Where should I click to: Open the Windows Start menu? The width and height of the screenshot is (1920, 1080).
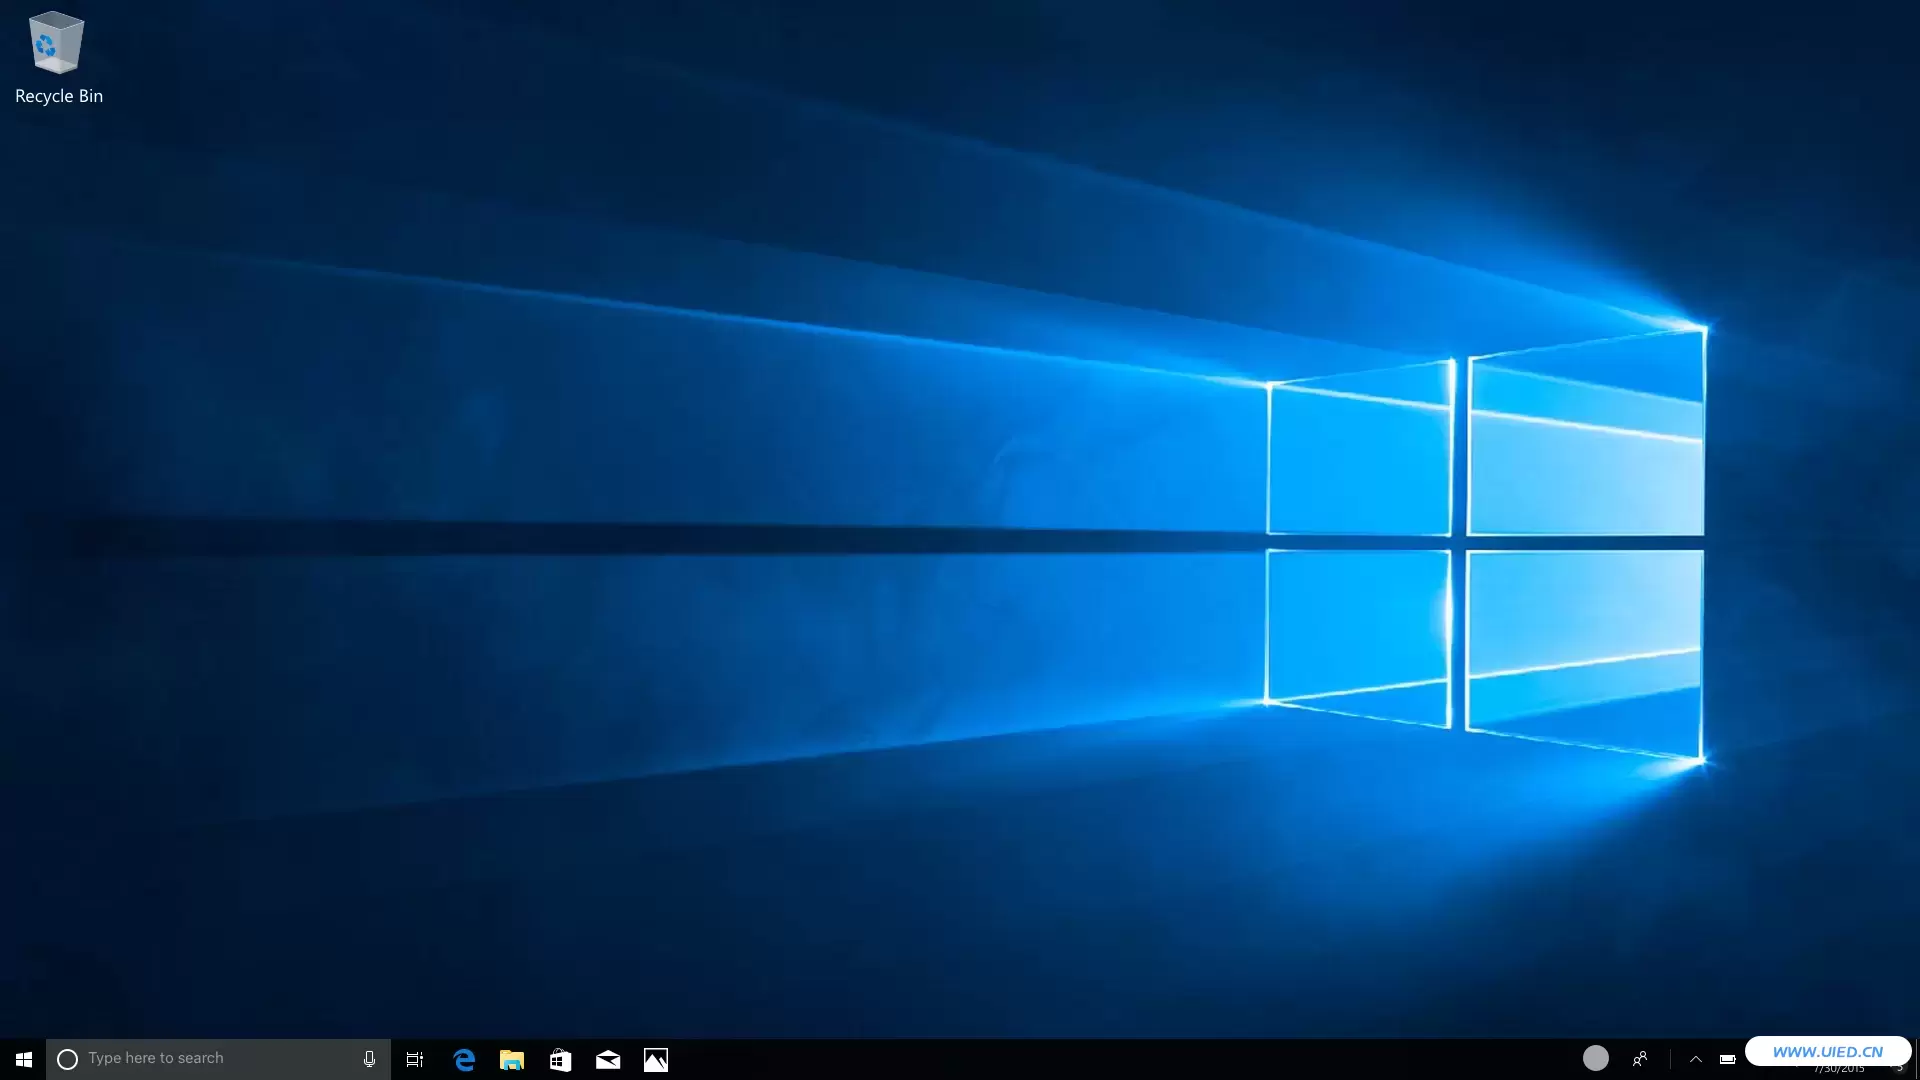point(23,1059)
